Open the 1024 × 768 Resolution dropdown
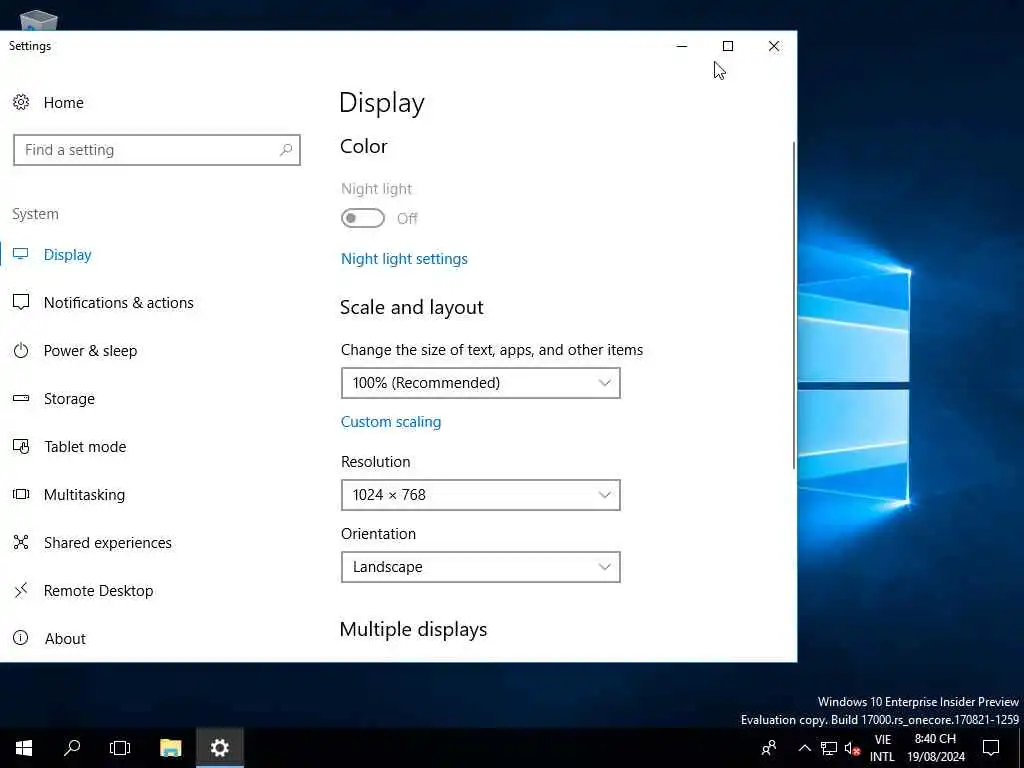The image size is (1024, 768). pyautogui.click(x=481, y=495)
